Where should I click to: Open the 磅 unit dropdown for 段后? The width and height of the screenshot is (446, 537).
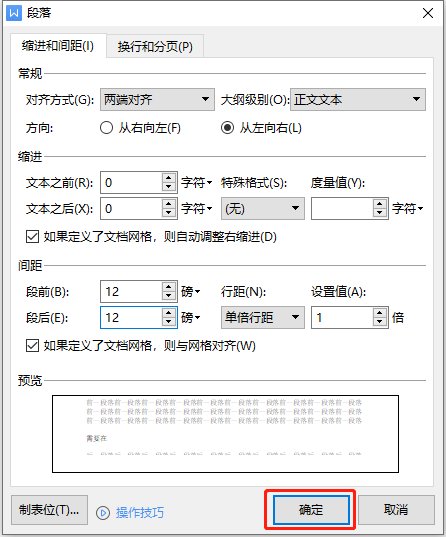click(x=191, y=318)
